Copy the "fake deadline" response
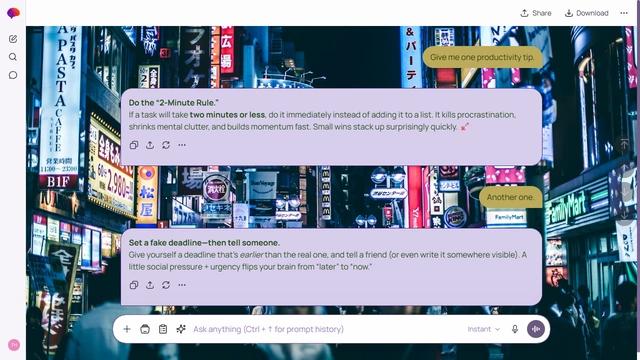This screenshot has height=360, width=640. [134, 285]
